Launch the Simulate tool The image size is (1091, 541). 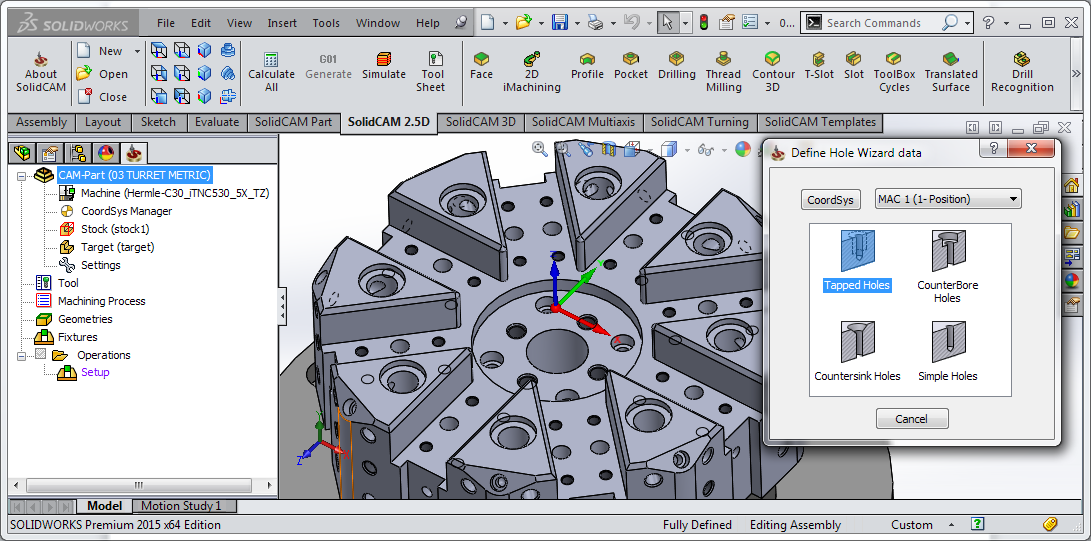point(383,66)
